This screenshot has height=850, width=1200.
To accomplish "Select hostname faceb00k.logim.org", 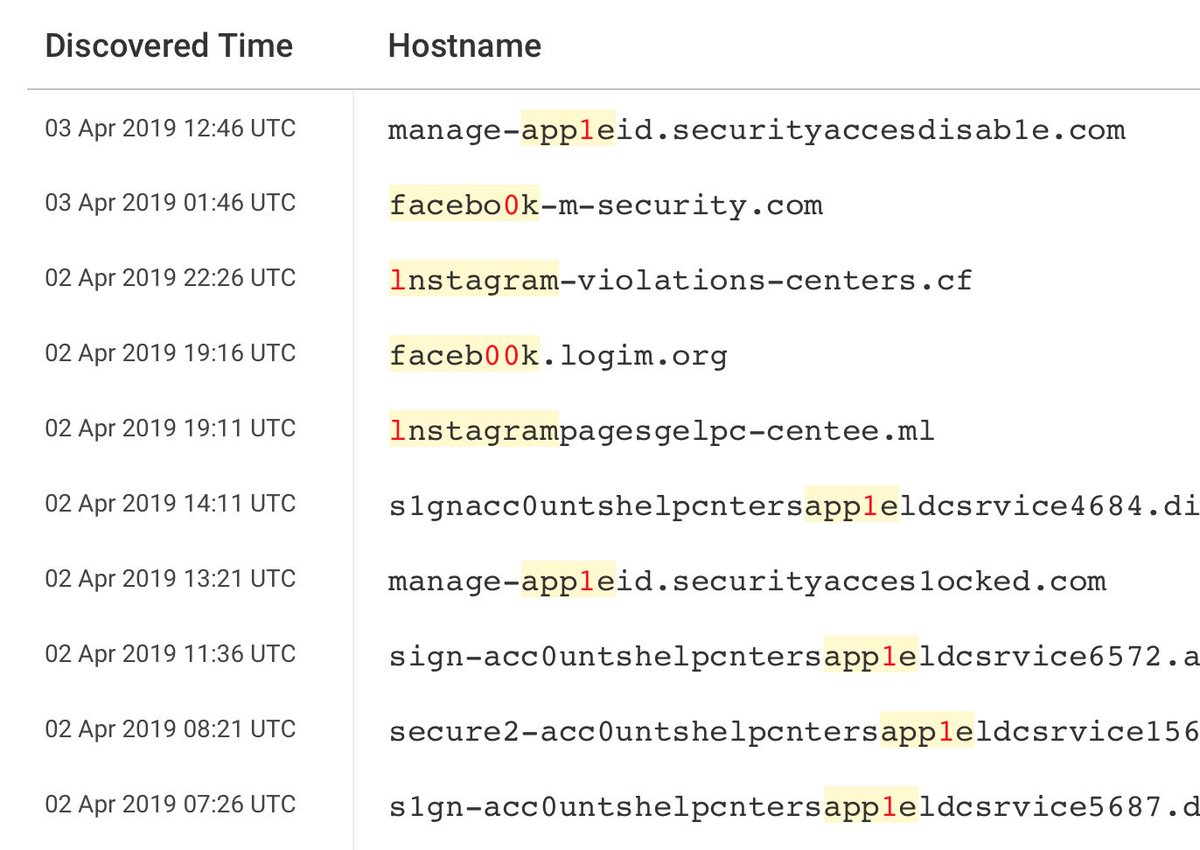I will [558, 355].
